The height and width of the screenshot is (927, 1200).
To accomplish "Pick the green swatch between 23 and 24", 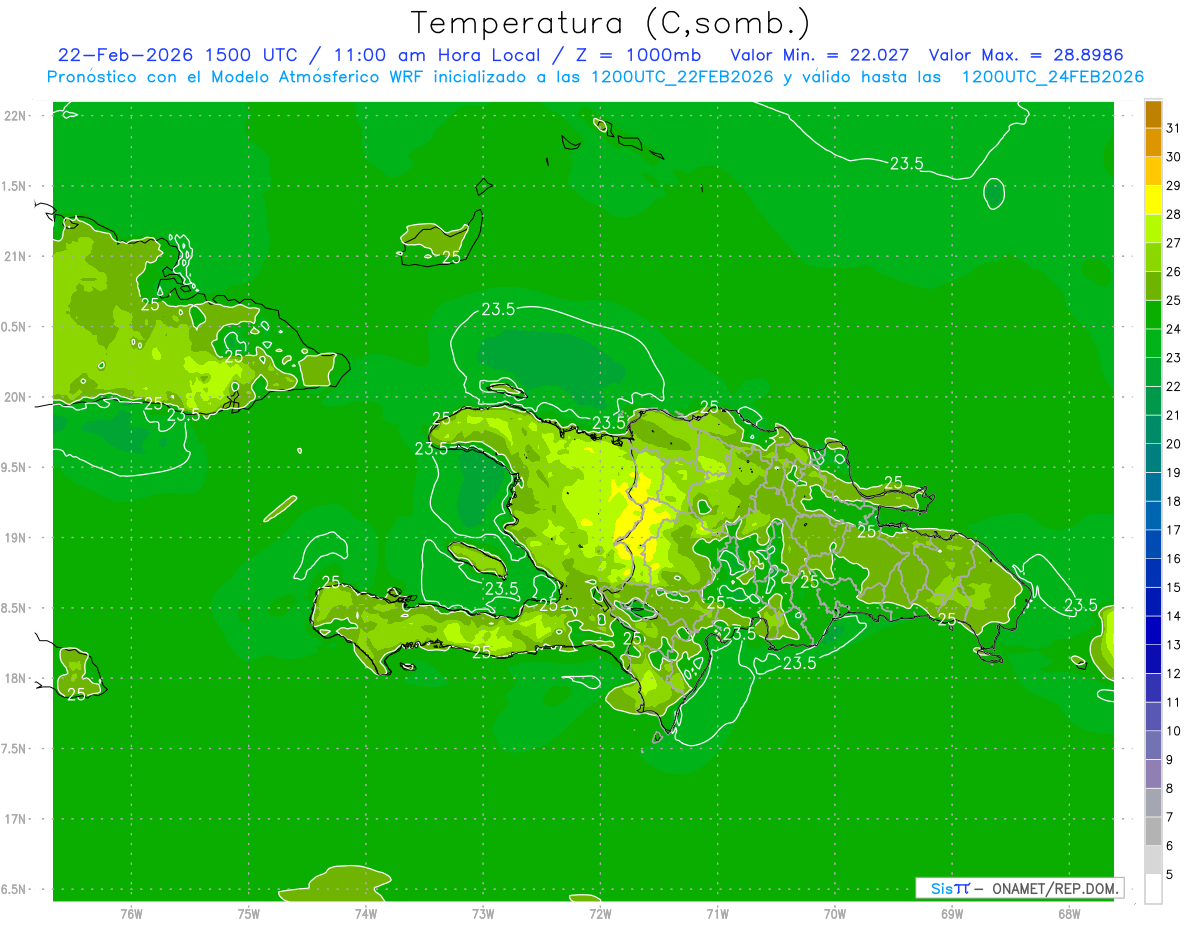I will click(x=1153, y=343).
